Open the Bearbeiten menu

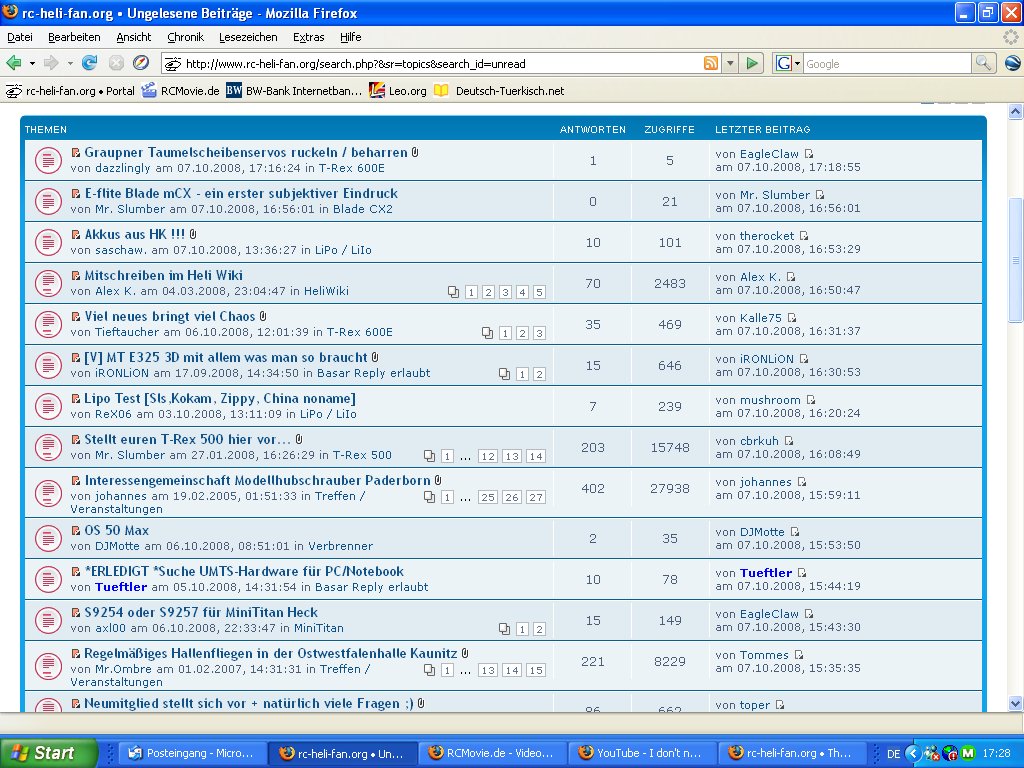coord(74,37)
